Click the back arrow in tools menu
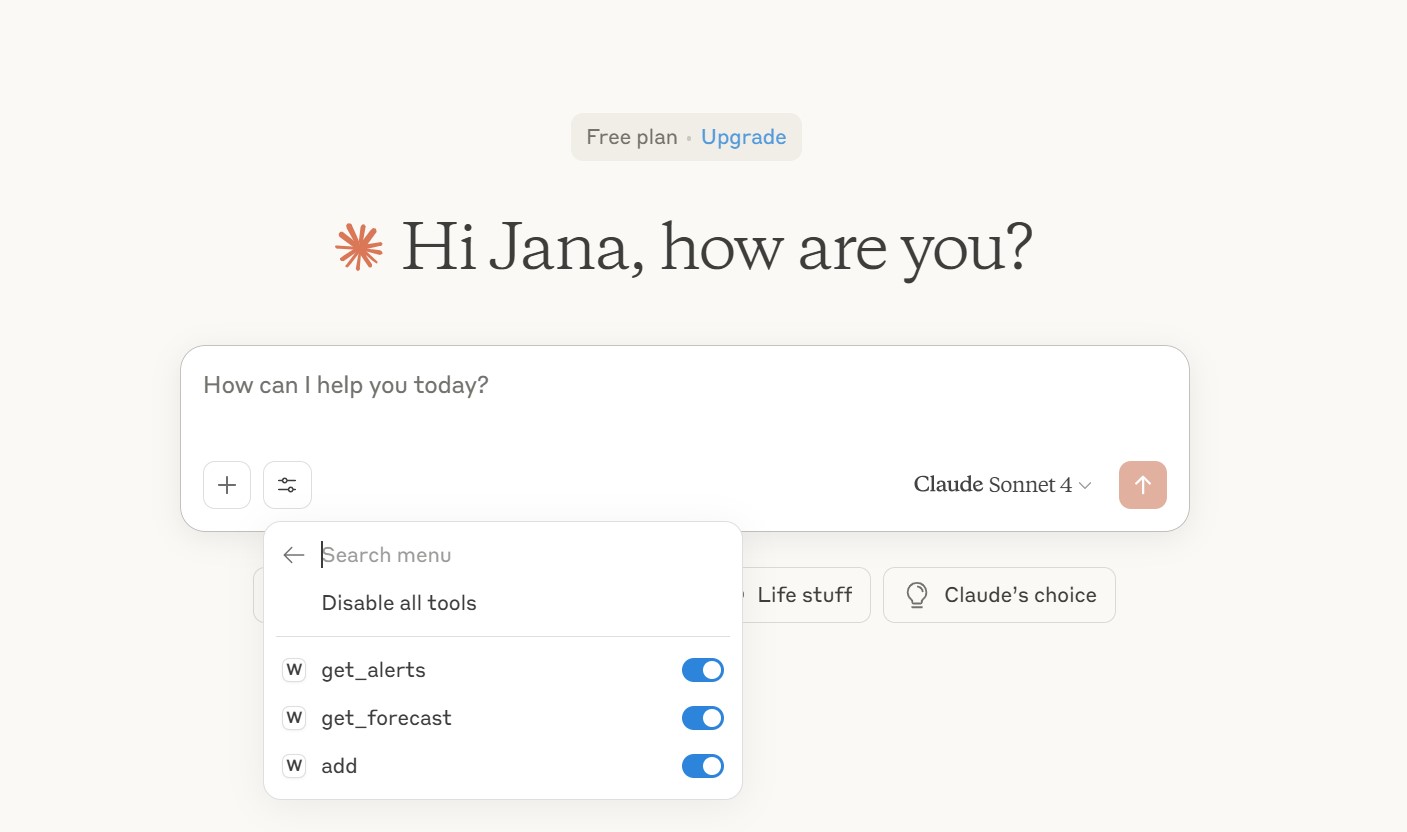The image size is (1407, 832). [293, 555]
